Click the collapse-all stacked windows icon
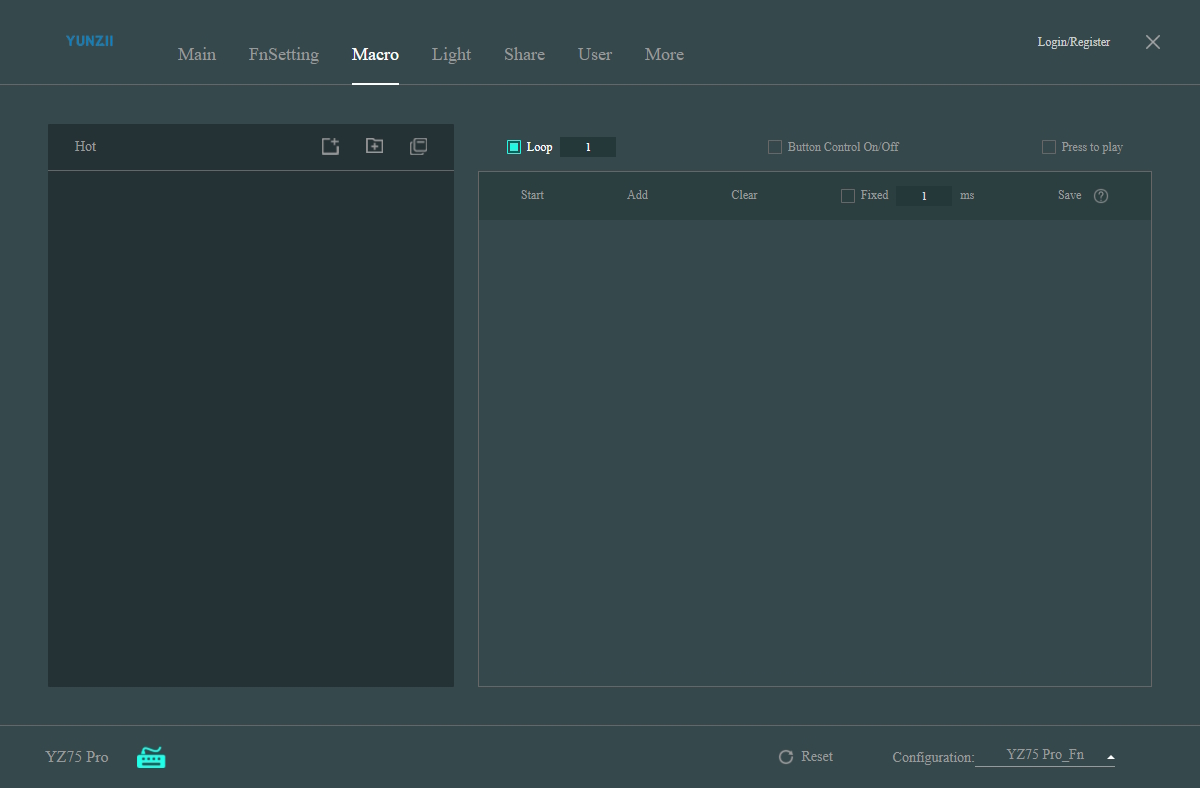1200x788 pixels. point(418,146)
